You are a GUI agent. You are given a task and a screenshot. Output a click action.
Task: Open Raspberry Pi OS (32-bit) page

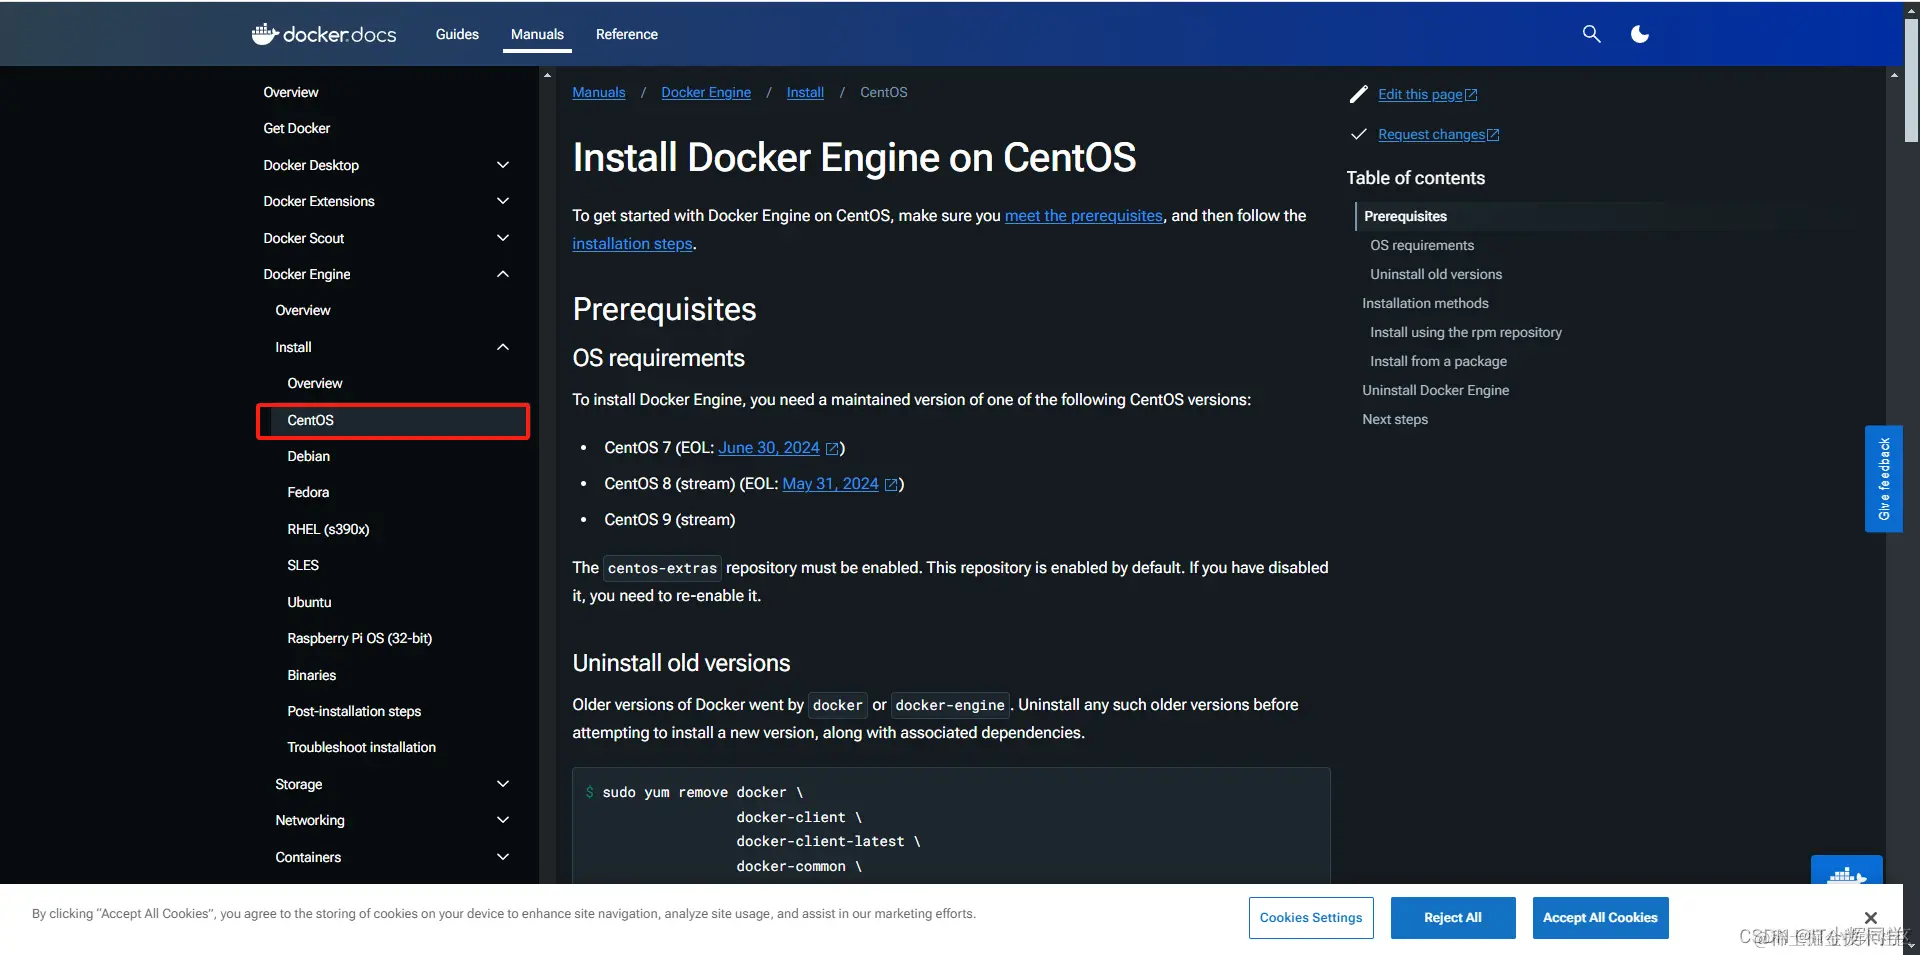[x=360, y=638]
